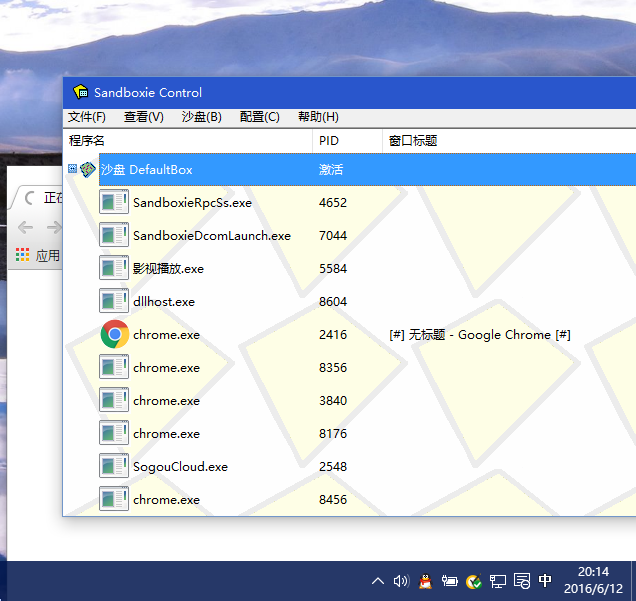The height and width of the screenshot is (601, 636).
Task: Open the 查看(V) menu
Action: click(x=144, y=117)
